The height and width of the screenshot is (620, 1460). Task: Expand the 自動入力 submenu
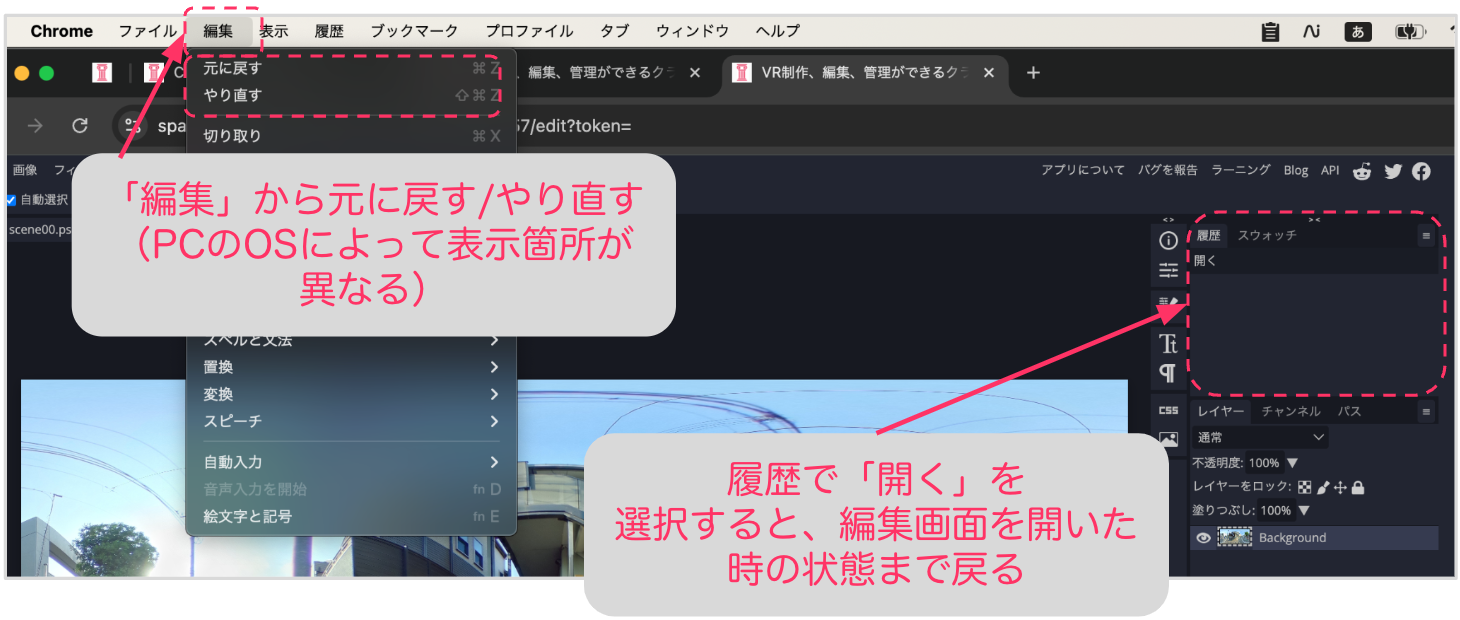(x=351, y=462)
